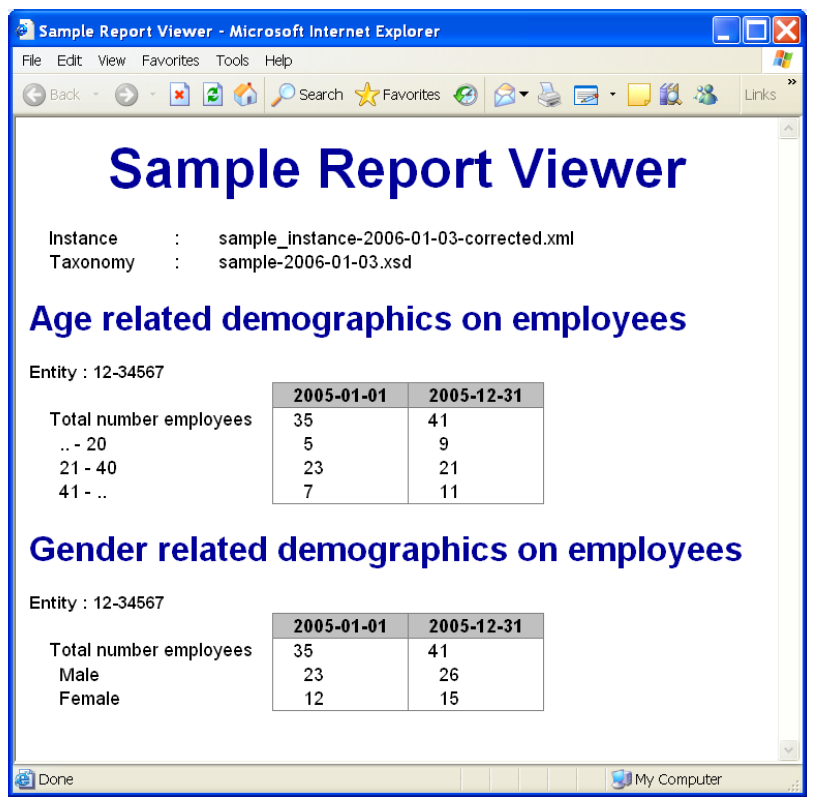Click the 2005-12-31 header in the gender table
This screenshot has height=807, width=818.
475,626
